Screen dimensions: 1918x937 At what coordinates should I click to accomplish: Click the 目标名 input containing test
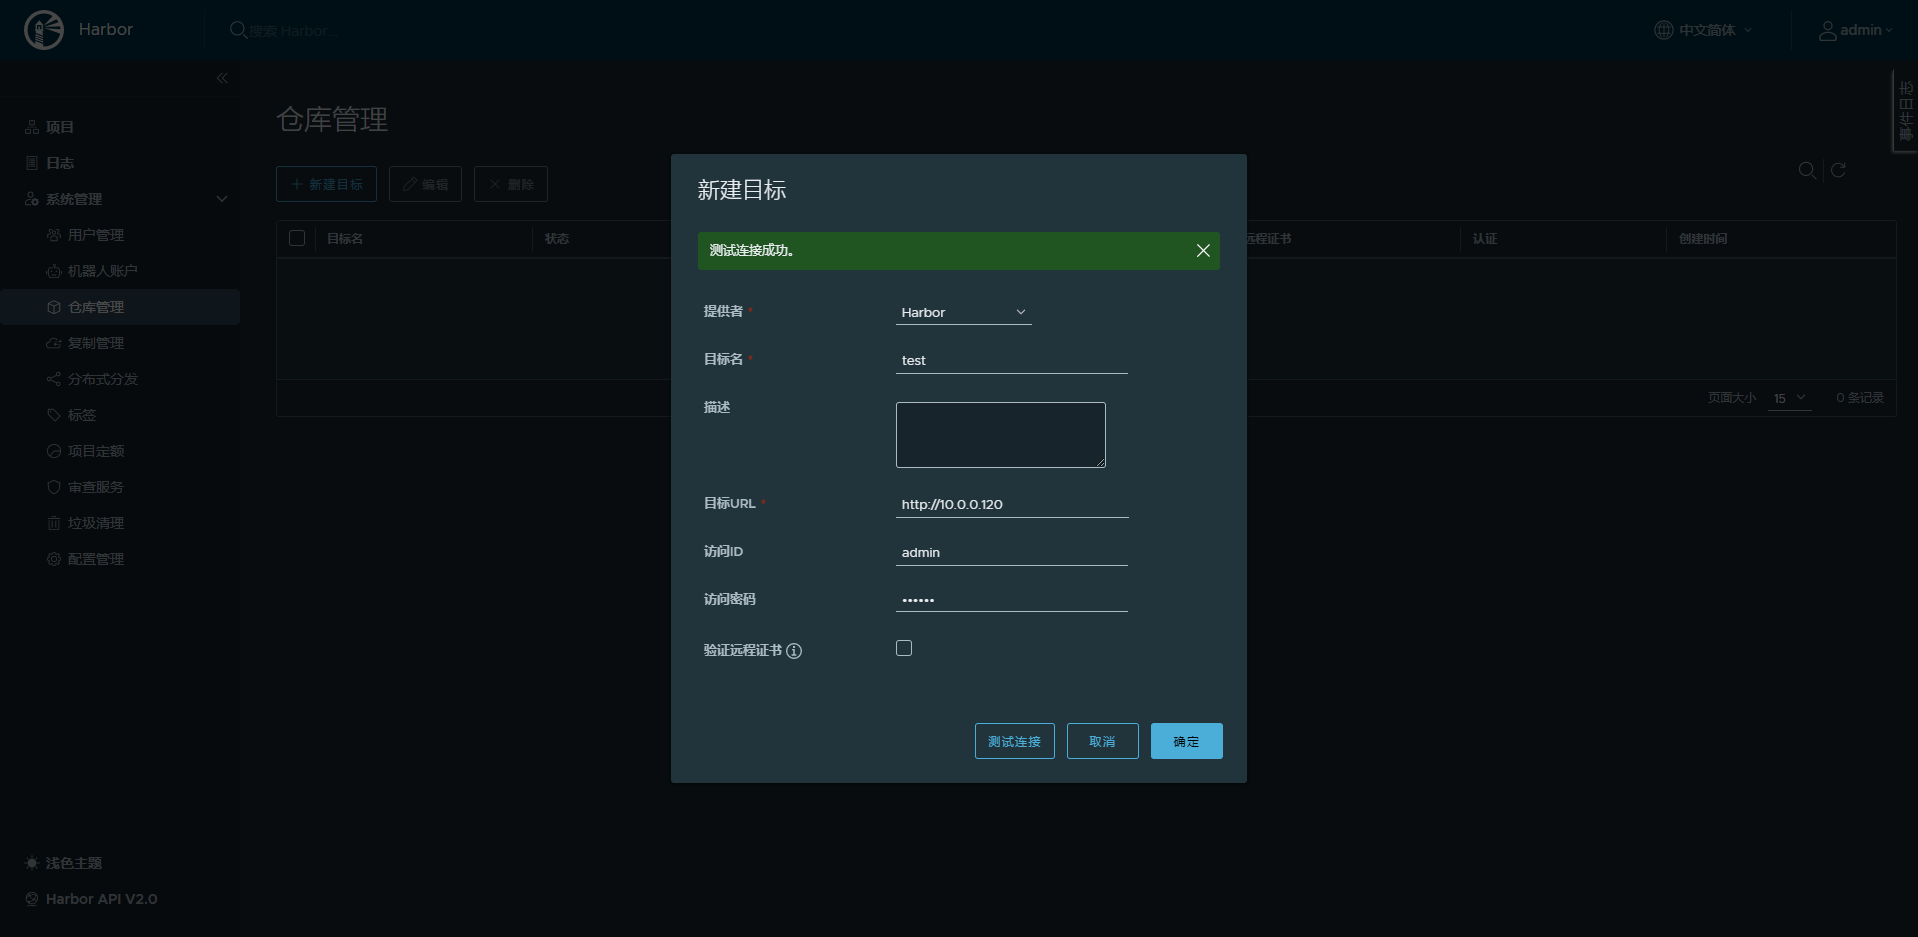(x=1012, y=360)
